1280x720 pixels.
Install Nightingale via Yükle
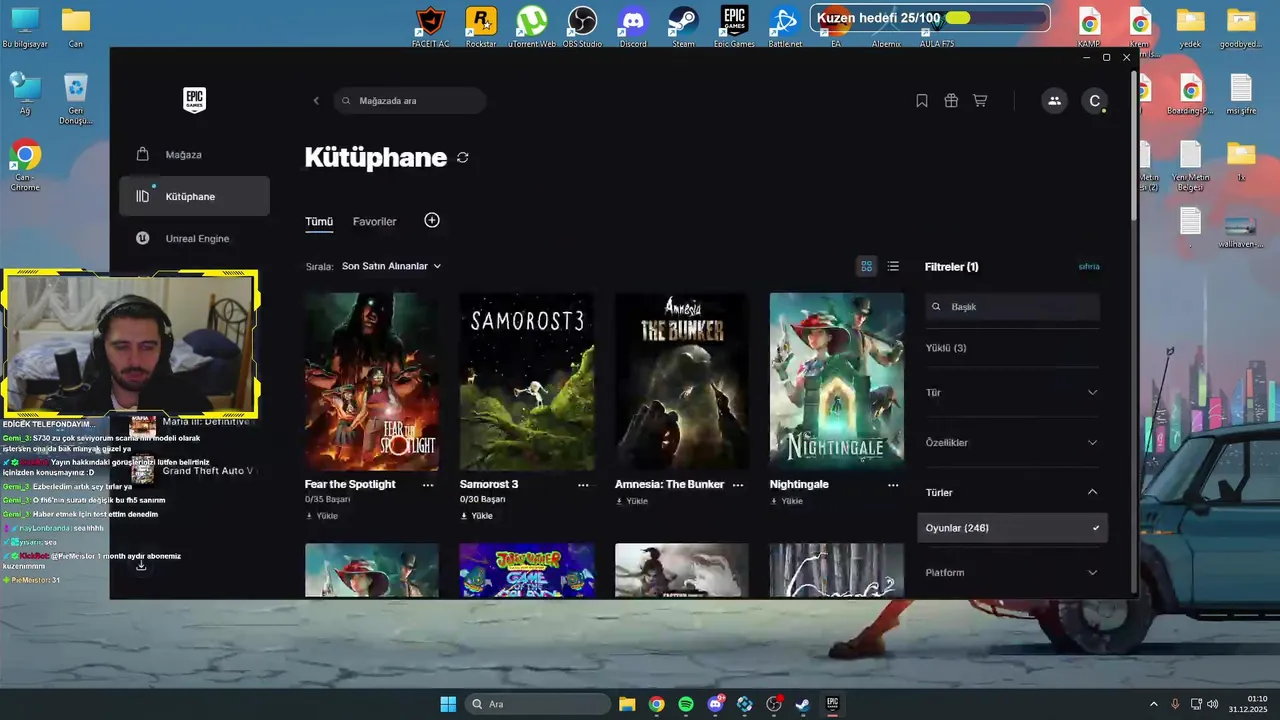pyautogui.click(x=786, y=501)
